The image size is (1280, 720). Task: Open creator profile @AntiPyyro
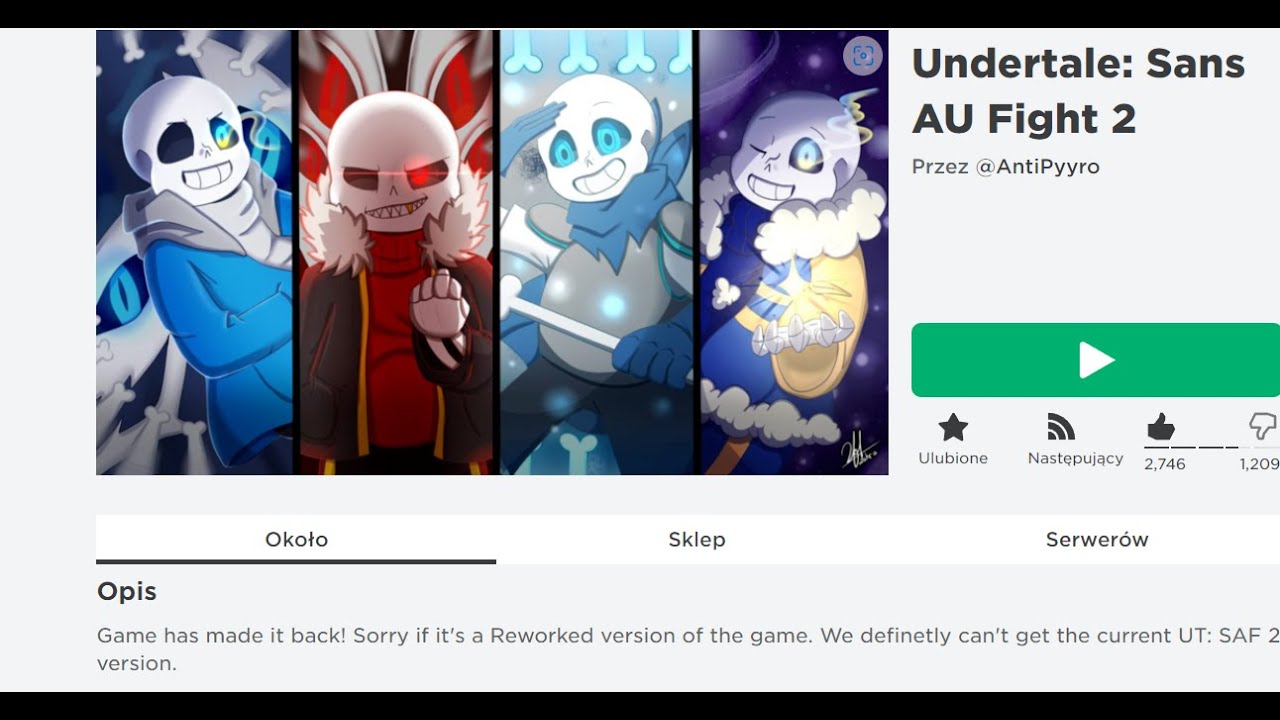coord(1037,167)
